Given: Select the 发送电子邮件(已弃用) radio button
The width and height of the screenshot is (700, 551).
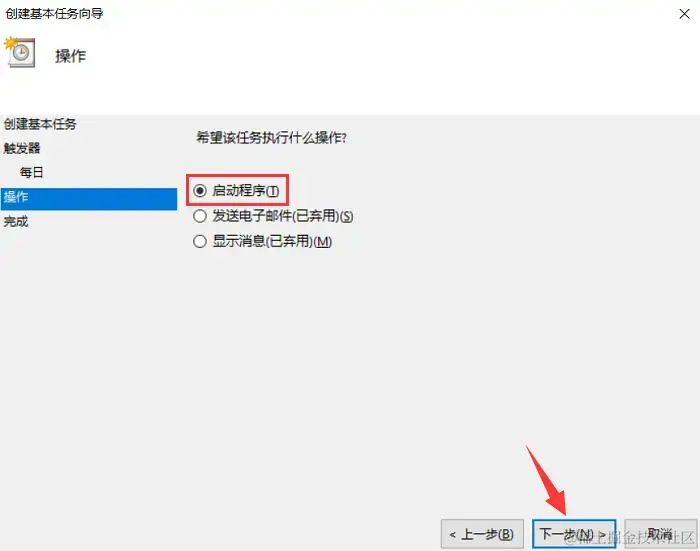Looking at the screenshot, I should point(200,217).
